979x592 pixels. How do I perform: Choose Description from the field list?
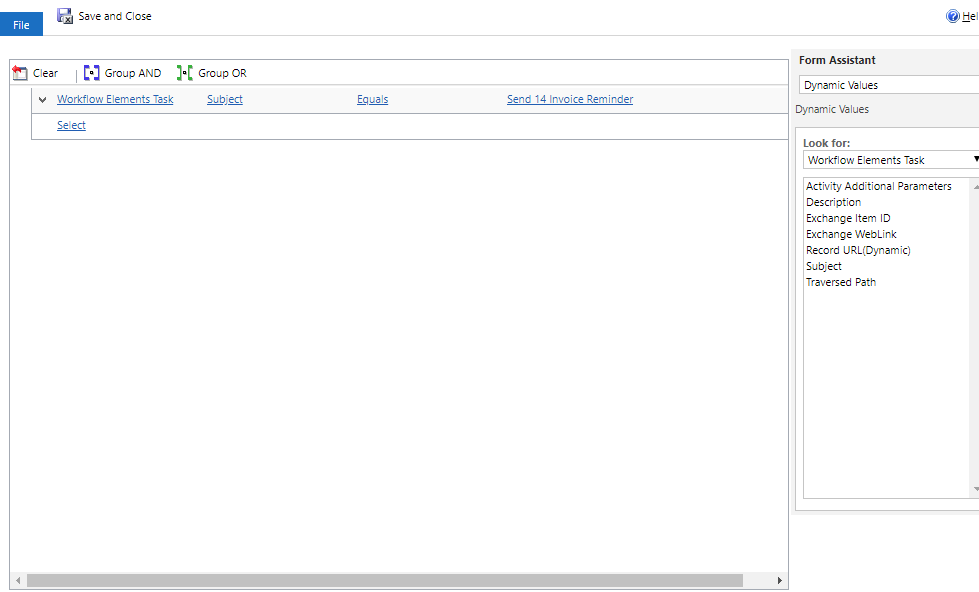point(833,202)
